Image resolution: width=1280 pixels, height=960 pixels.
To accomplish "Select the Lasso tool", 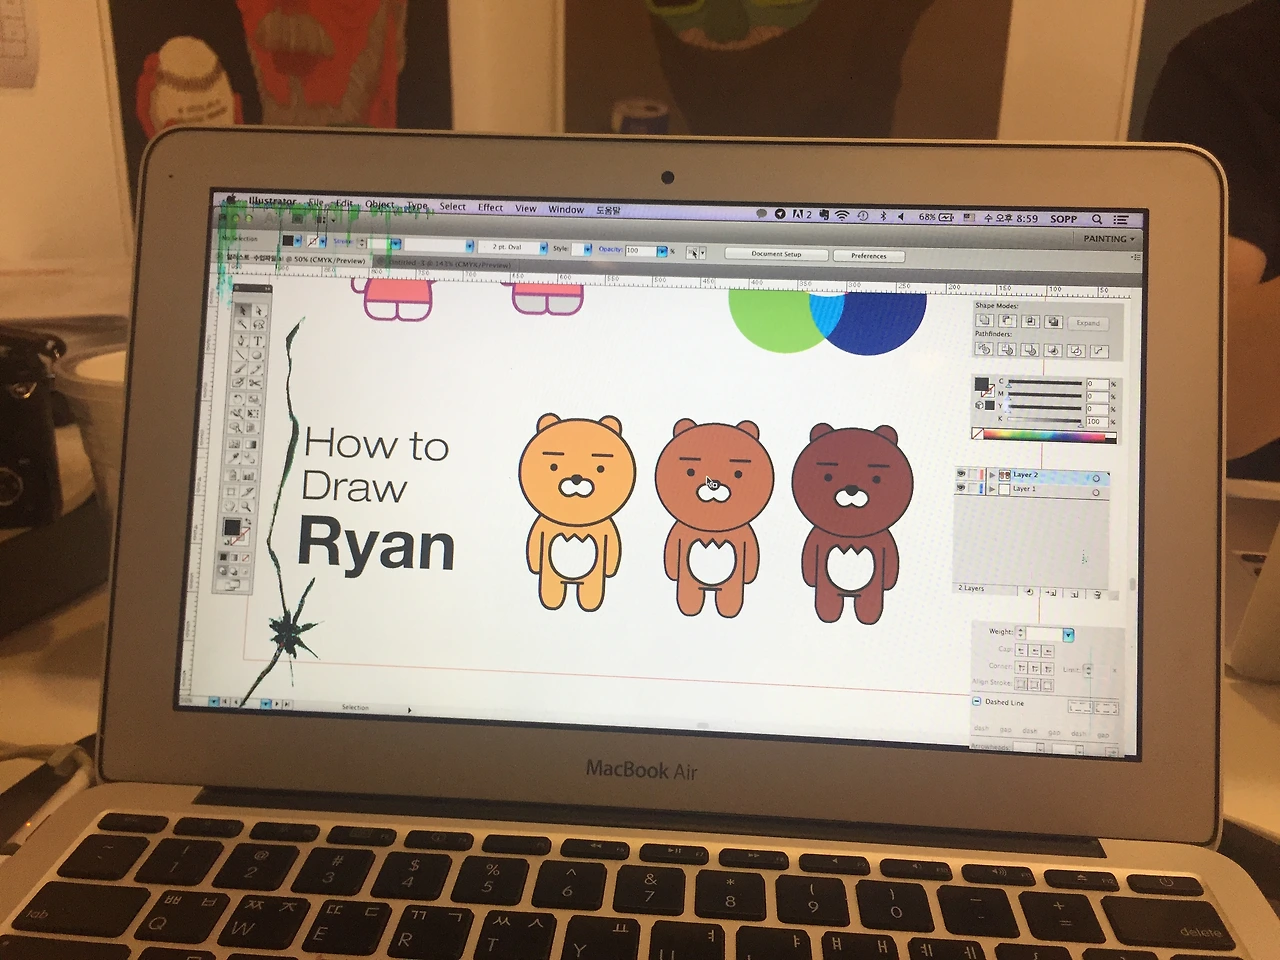I will [258, 326].
